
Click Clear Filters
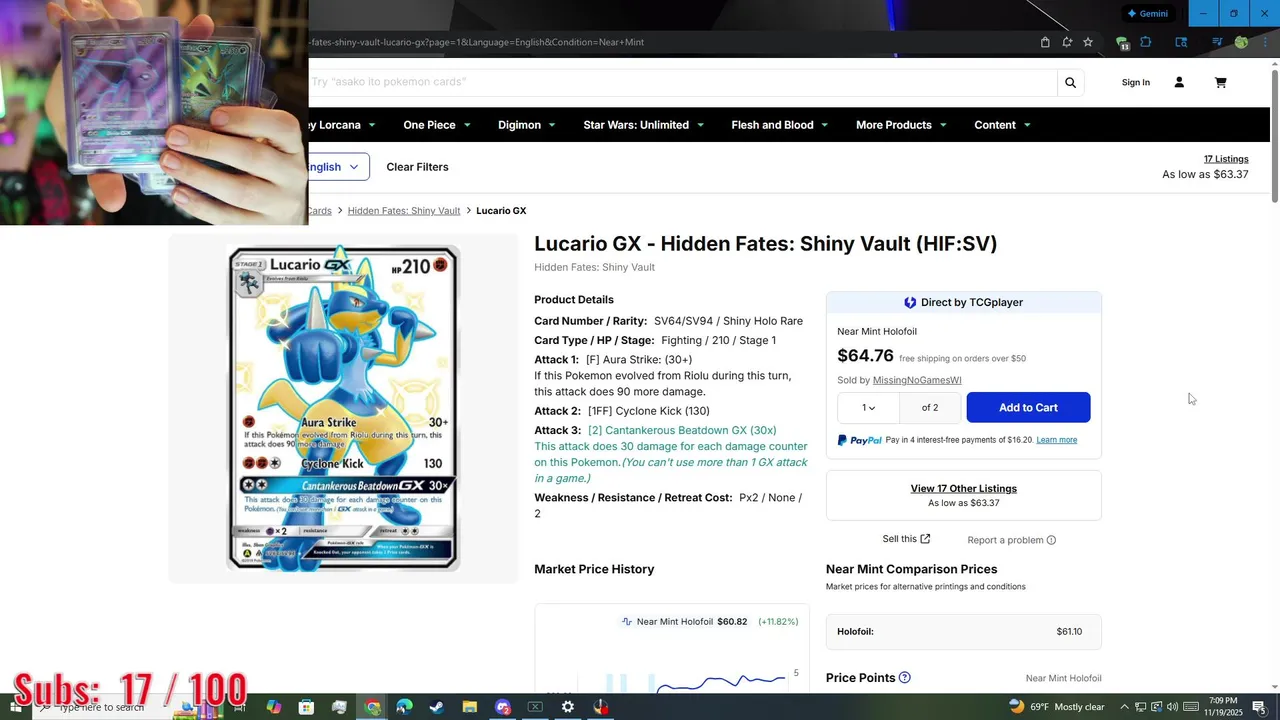tap(417, 167)
